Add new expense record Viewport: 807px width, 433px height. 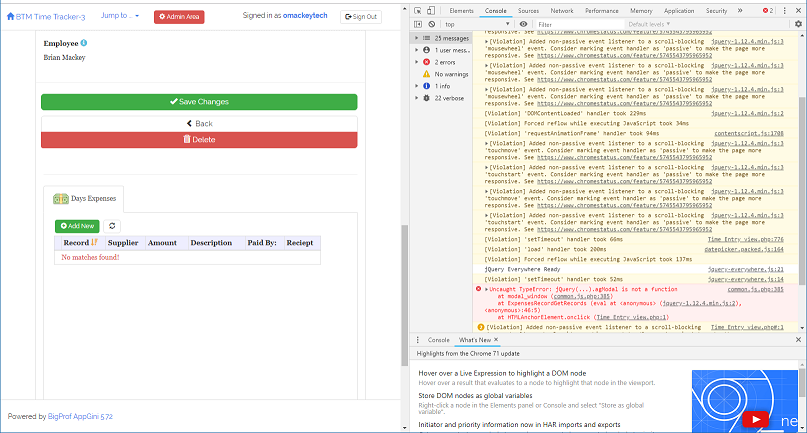click(77, 226)
